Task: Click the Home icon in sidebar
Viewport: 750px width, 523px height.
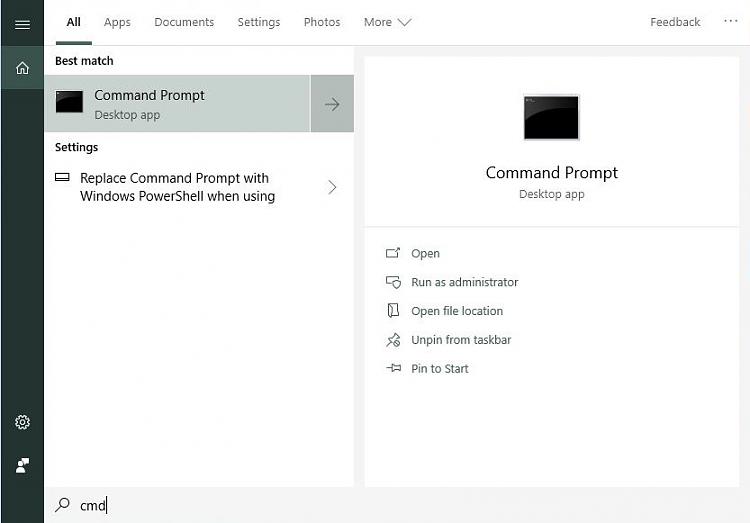Action: click(22, 68)
